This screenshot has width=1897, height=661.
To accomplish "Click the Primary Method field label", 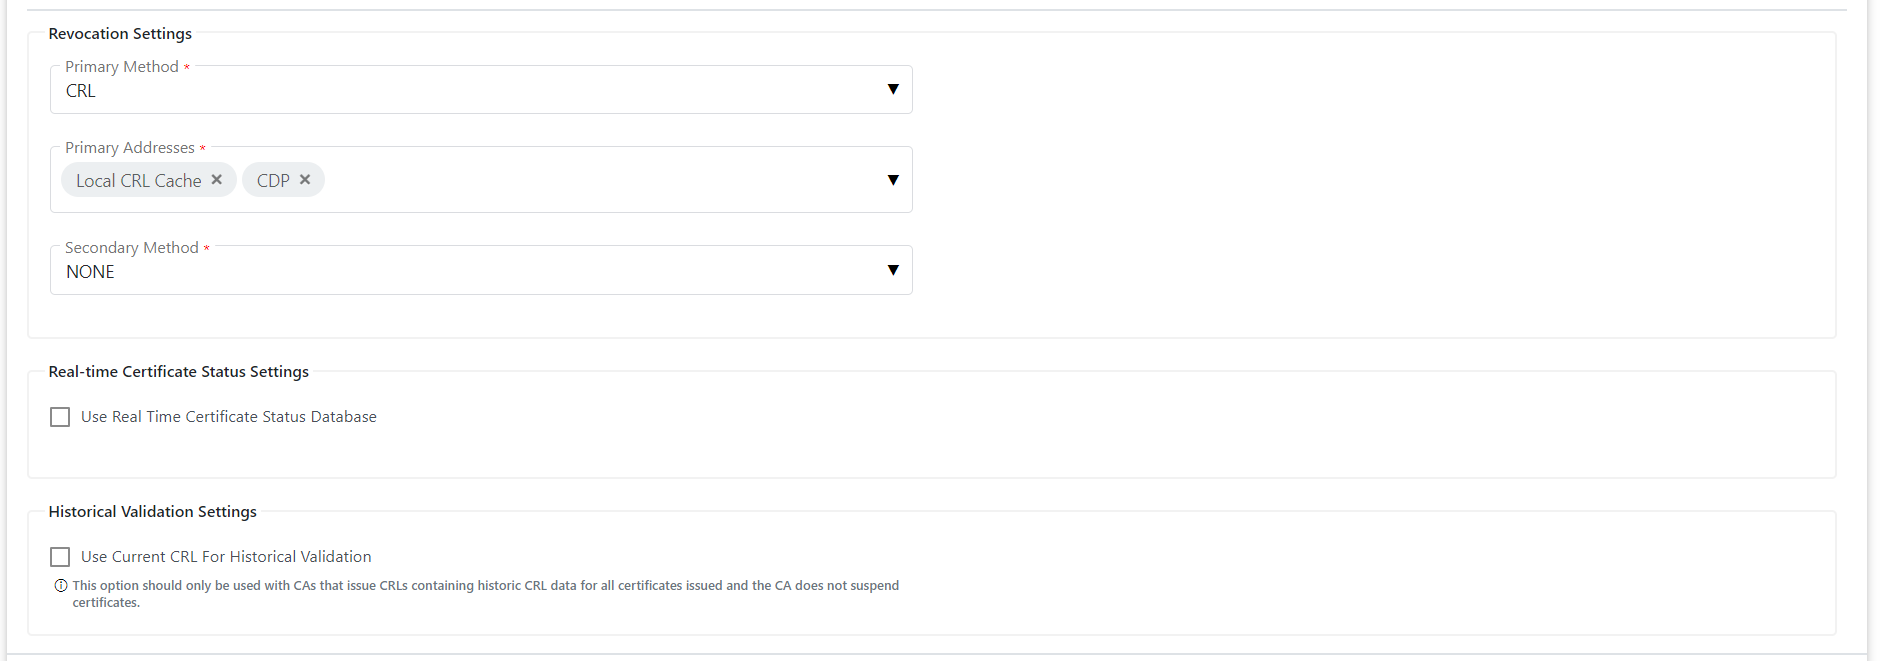I will coord(122,67).
